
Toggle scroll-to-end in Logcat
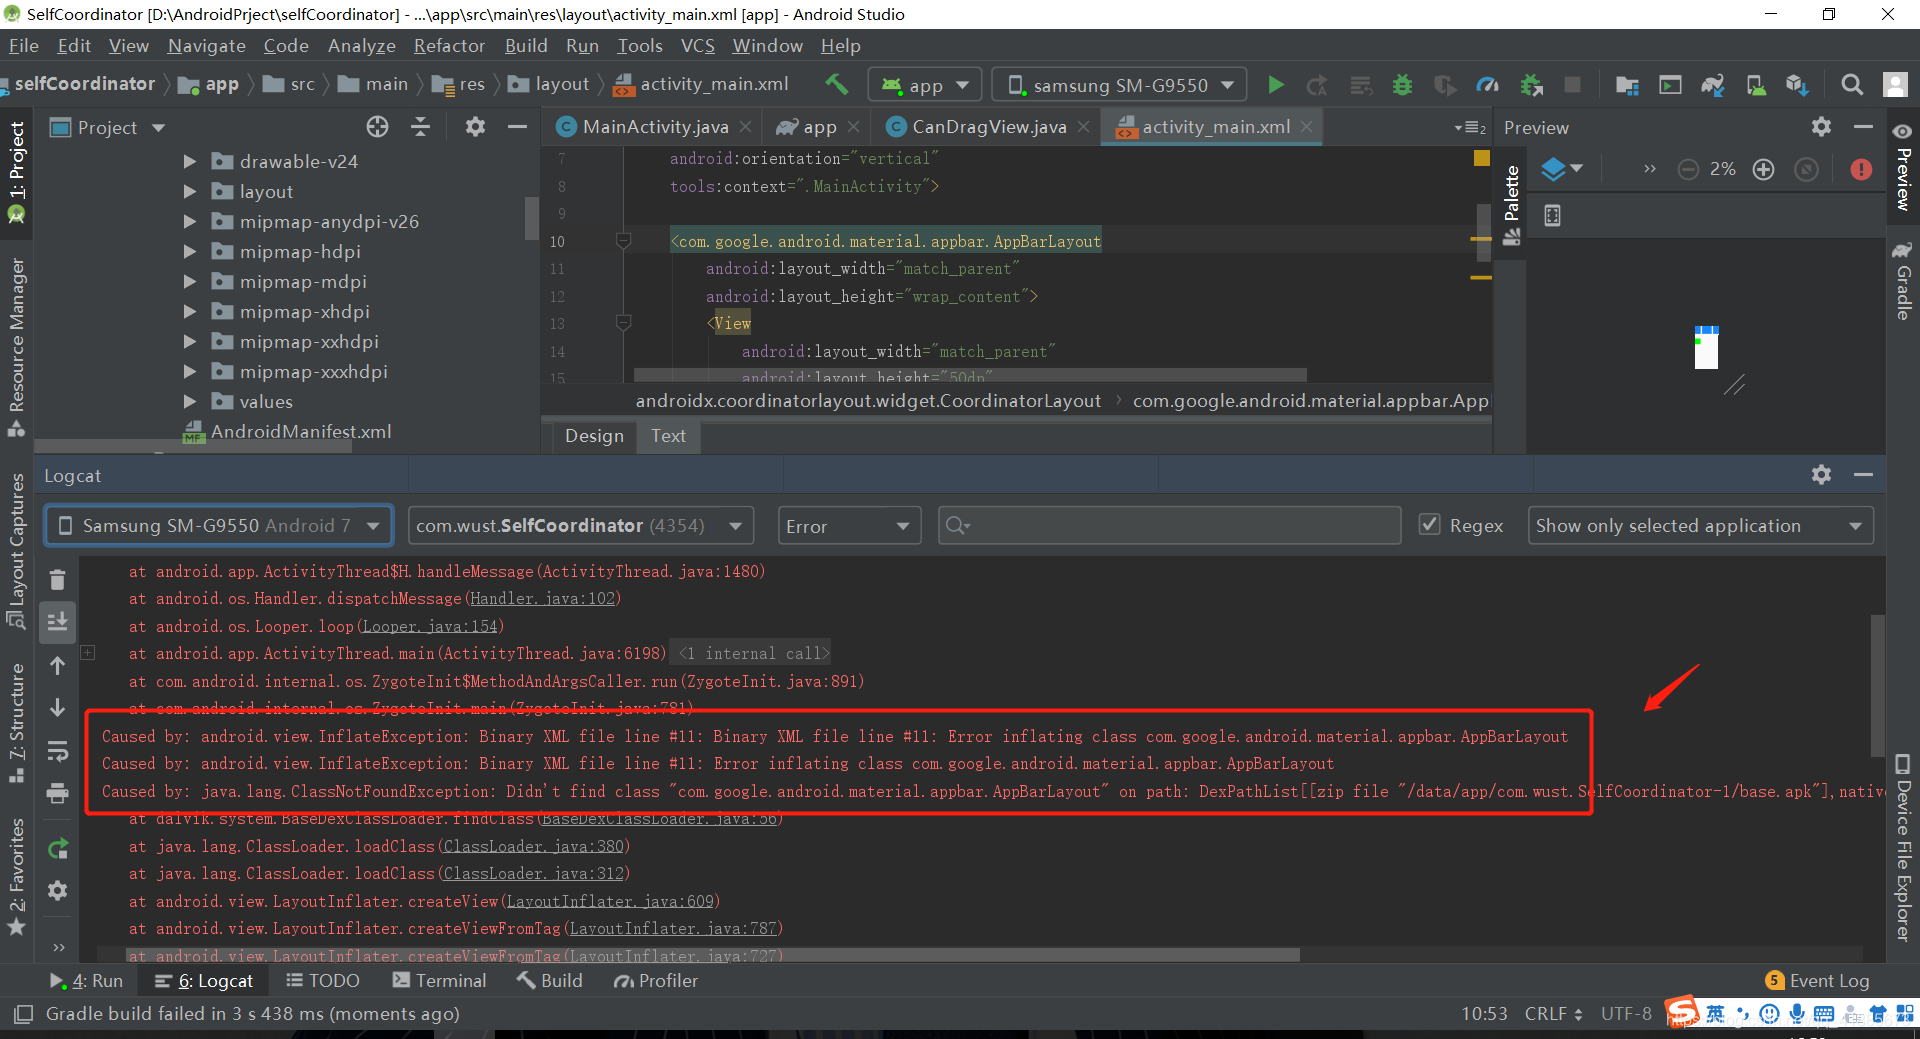coord(57,621)
